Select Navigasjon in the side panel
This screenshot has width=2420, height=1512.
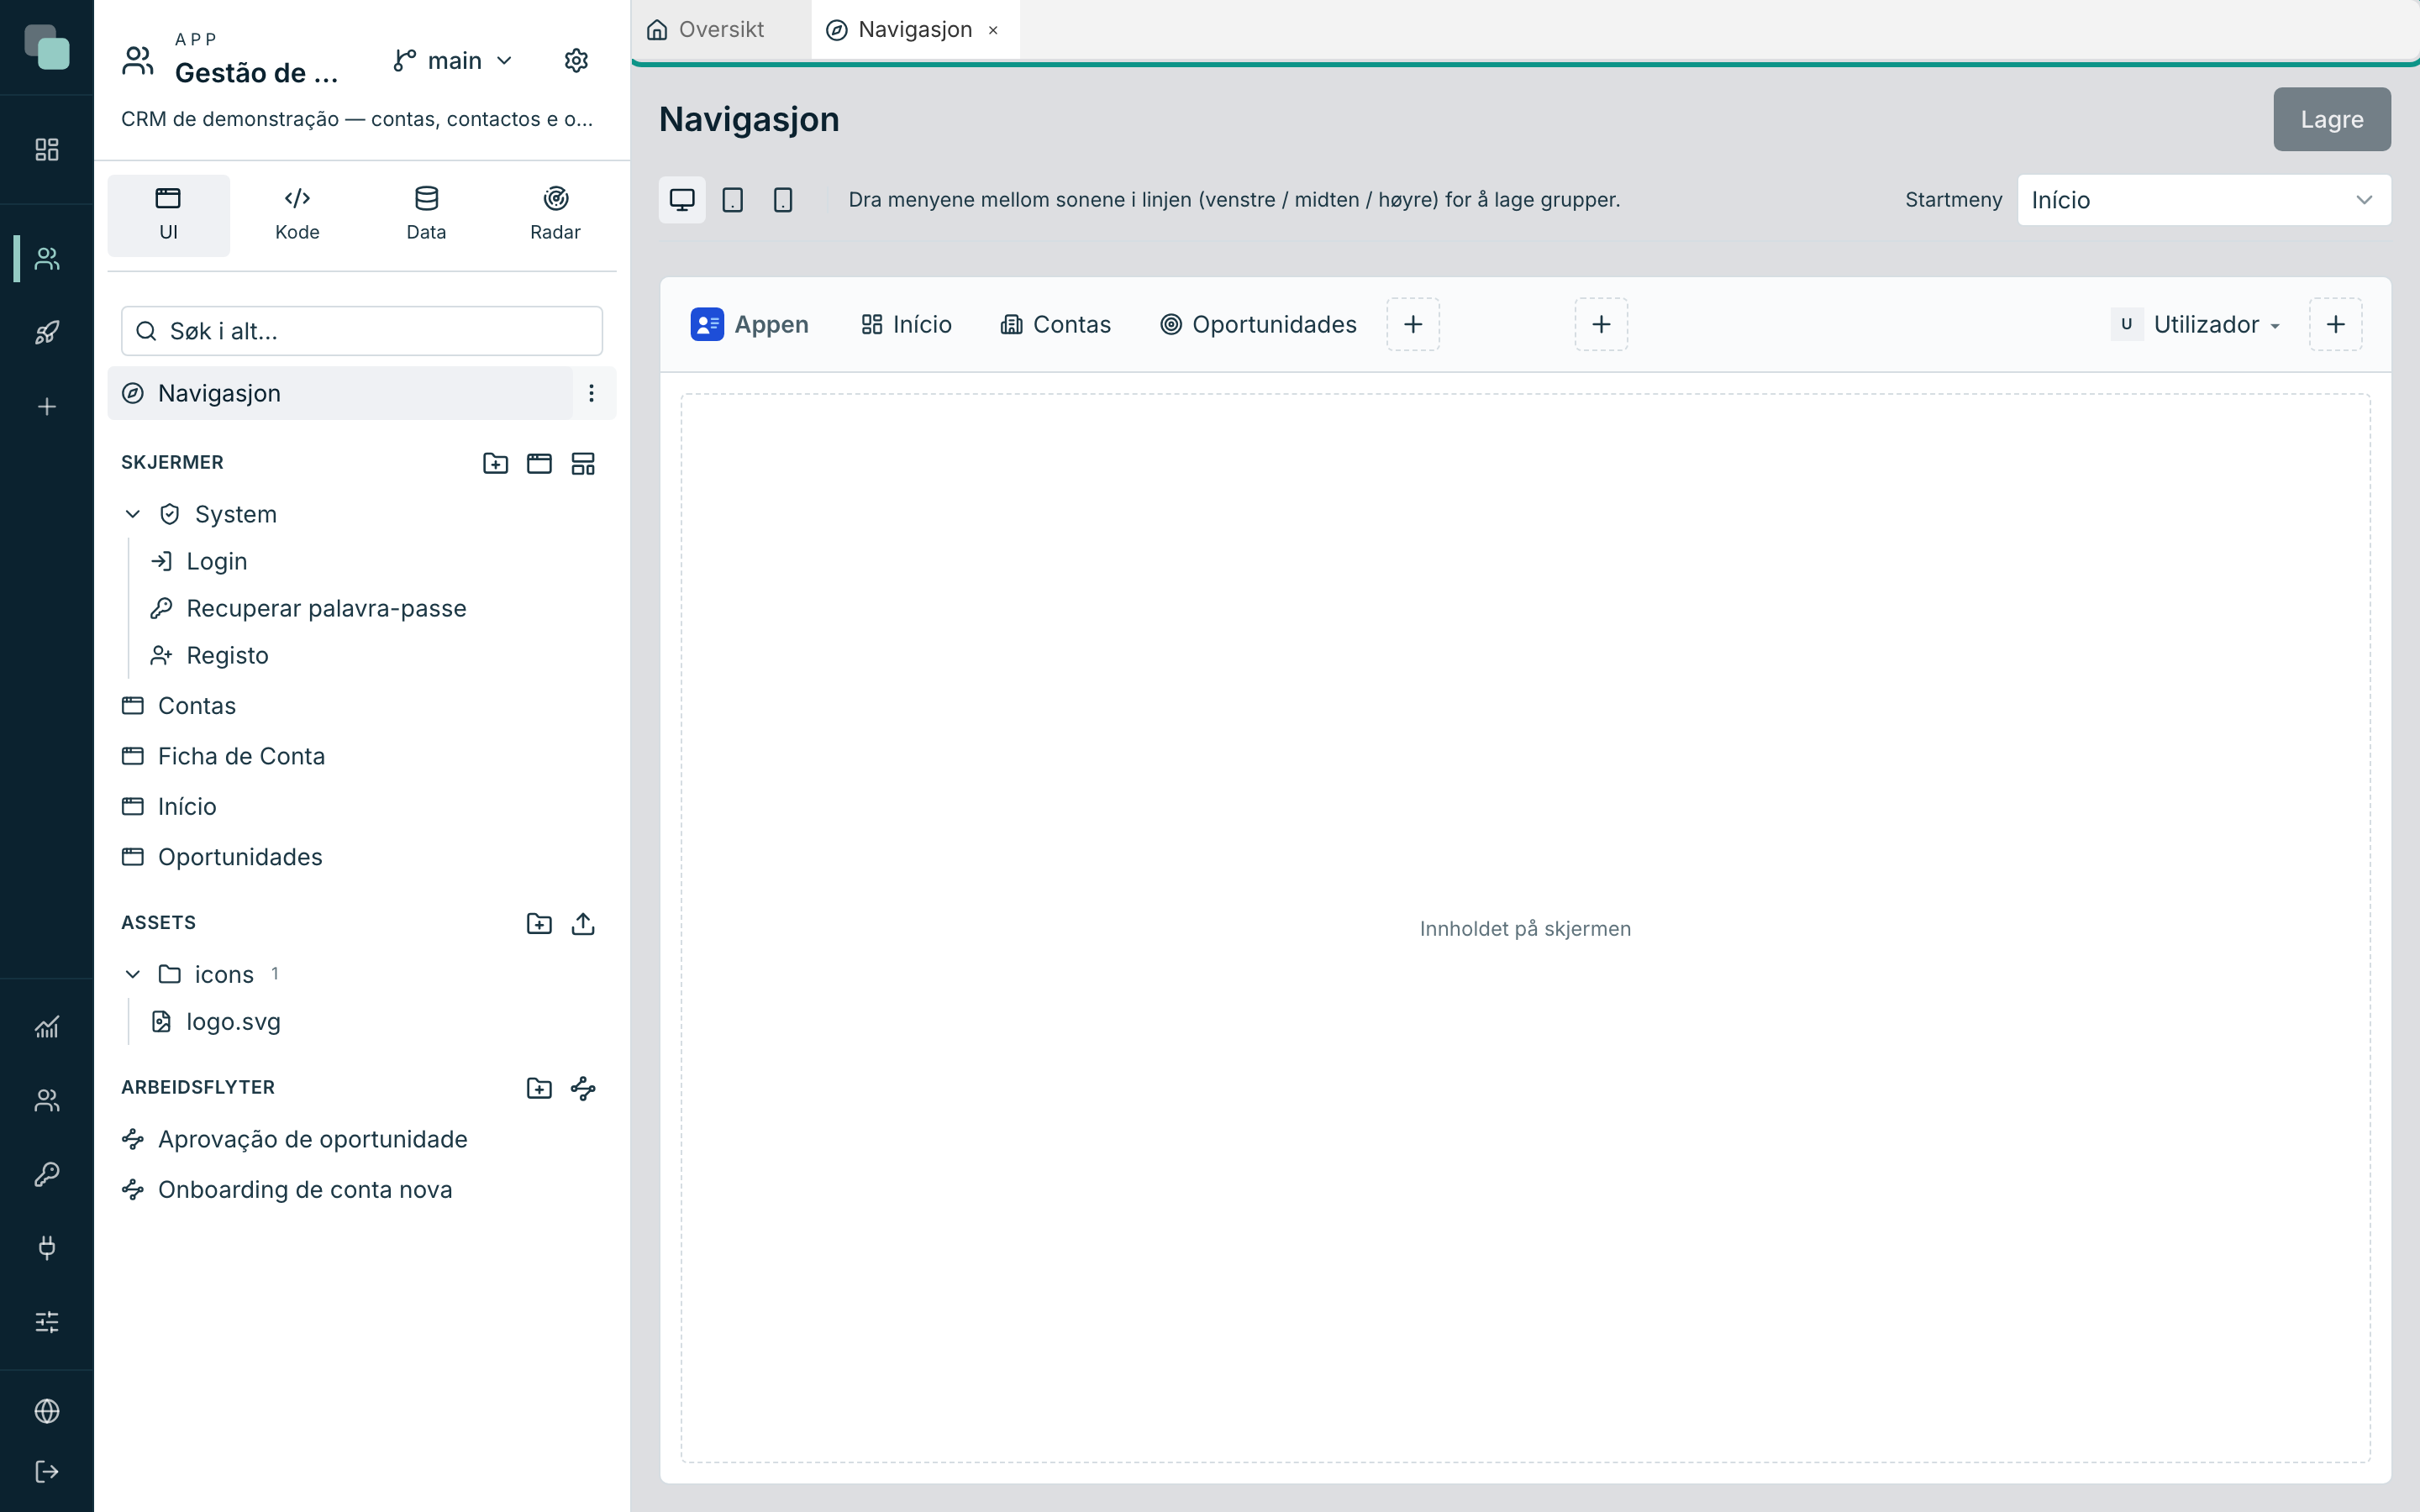point(340,393)
